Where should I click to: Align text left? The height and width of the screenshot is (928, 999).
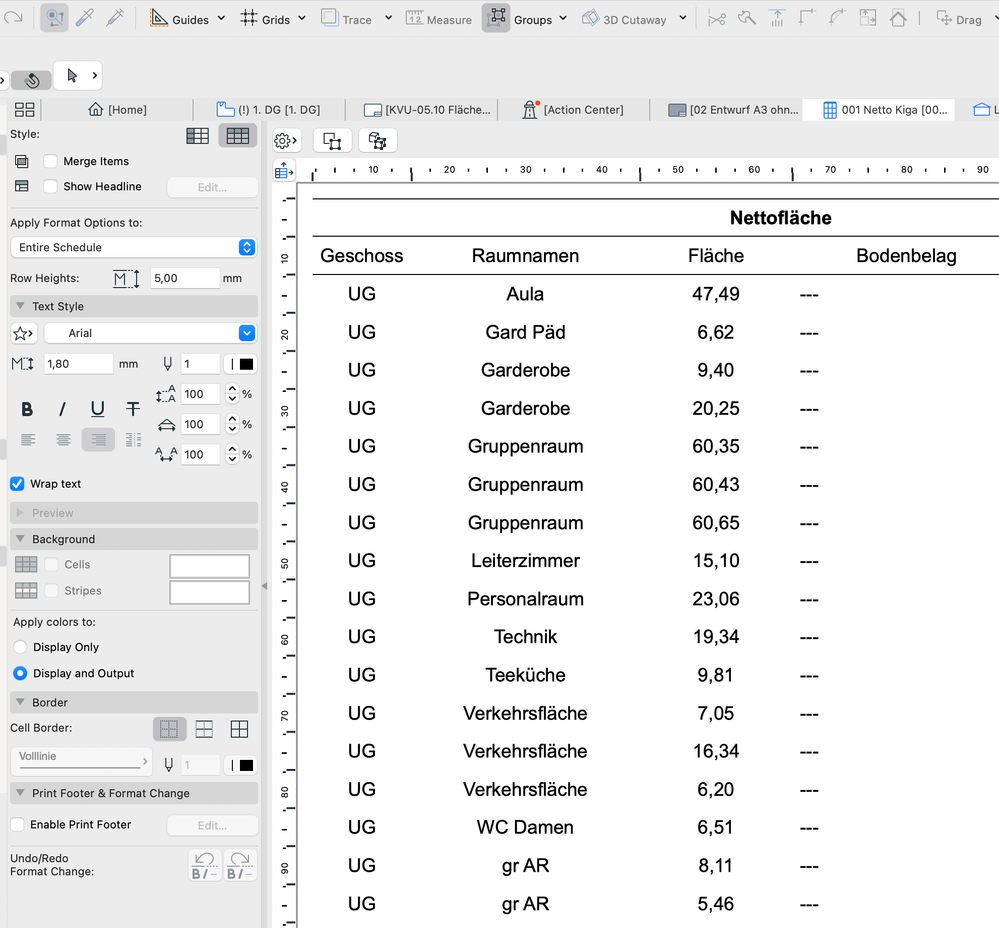click(28, 439)
